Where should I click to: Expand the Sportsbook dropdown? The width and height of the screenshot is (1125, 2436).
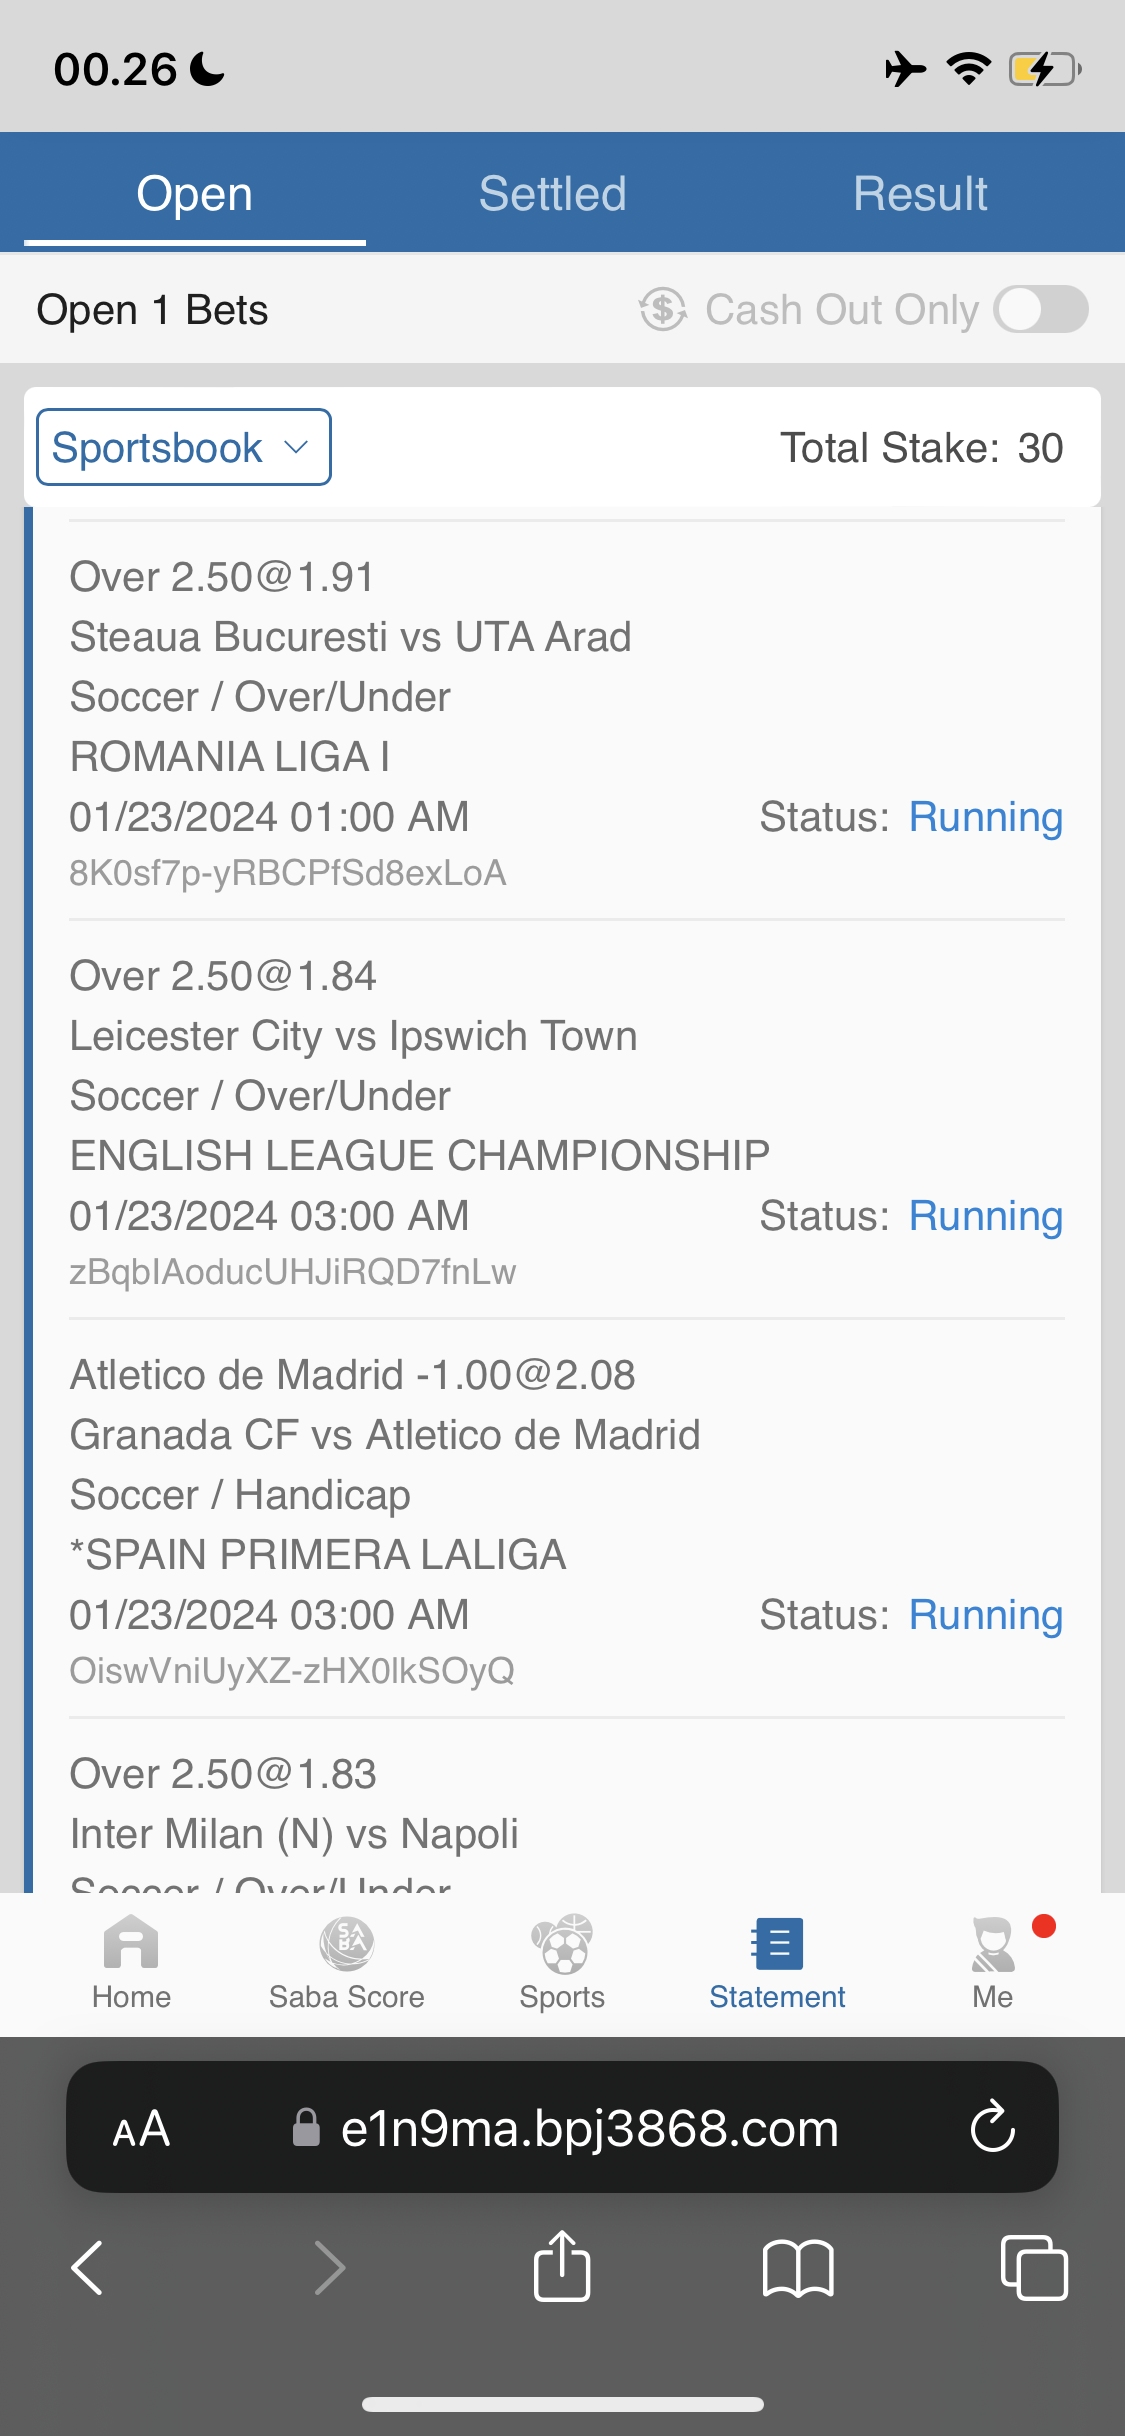pos(184,447)
